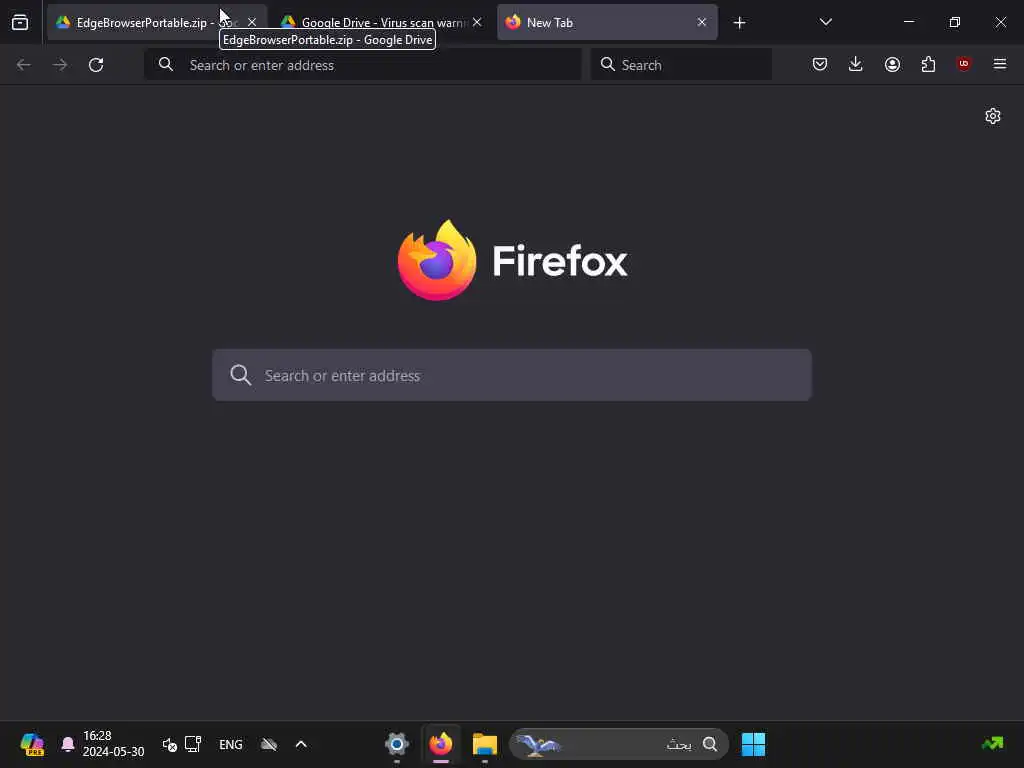Personalize new tab with gear icon
The image size is (1024, 768).
tap(993, 116)
